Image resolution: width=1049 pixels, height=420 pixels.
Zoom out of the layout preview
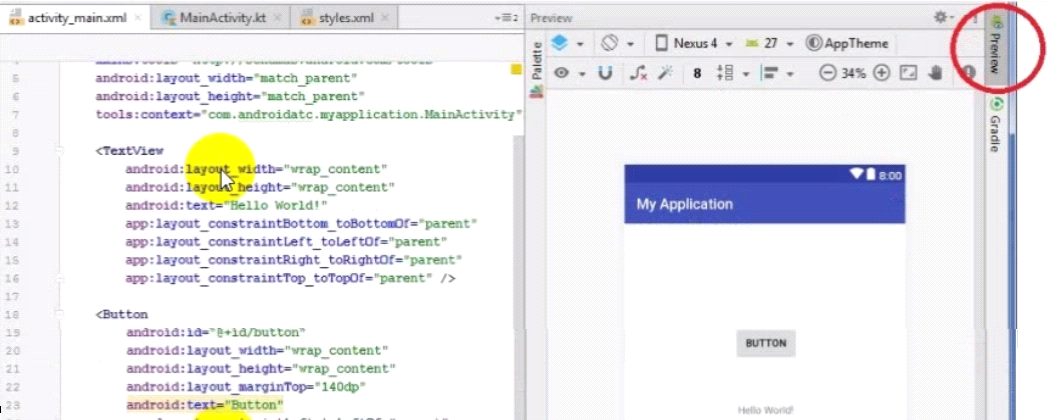pyautogui.click(x=827, y=73)
